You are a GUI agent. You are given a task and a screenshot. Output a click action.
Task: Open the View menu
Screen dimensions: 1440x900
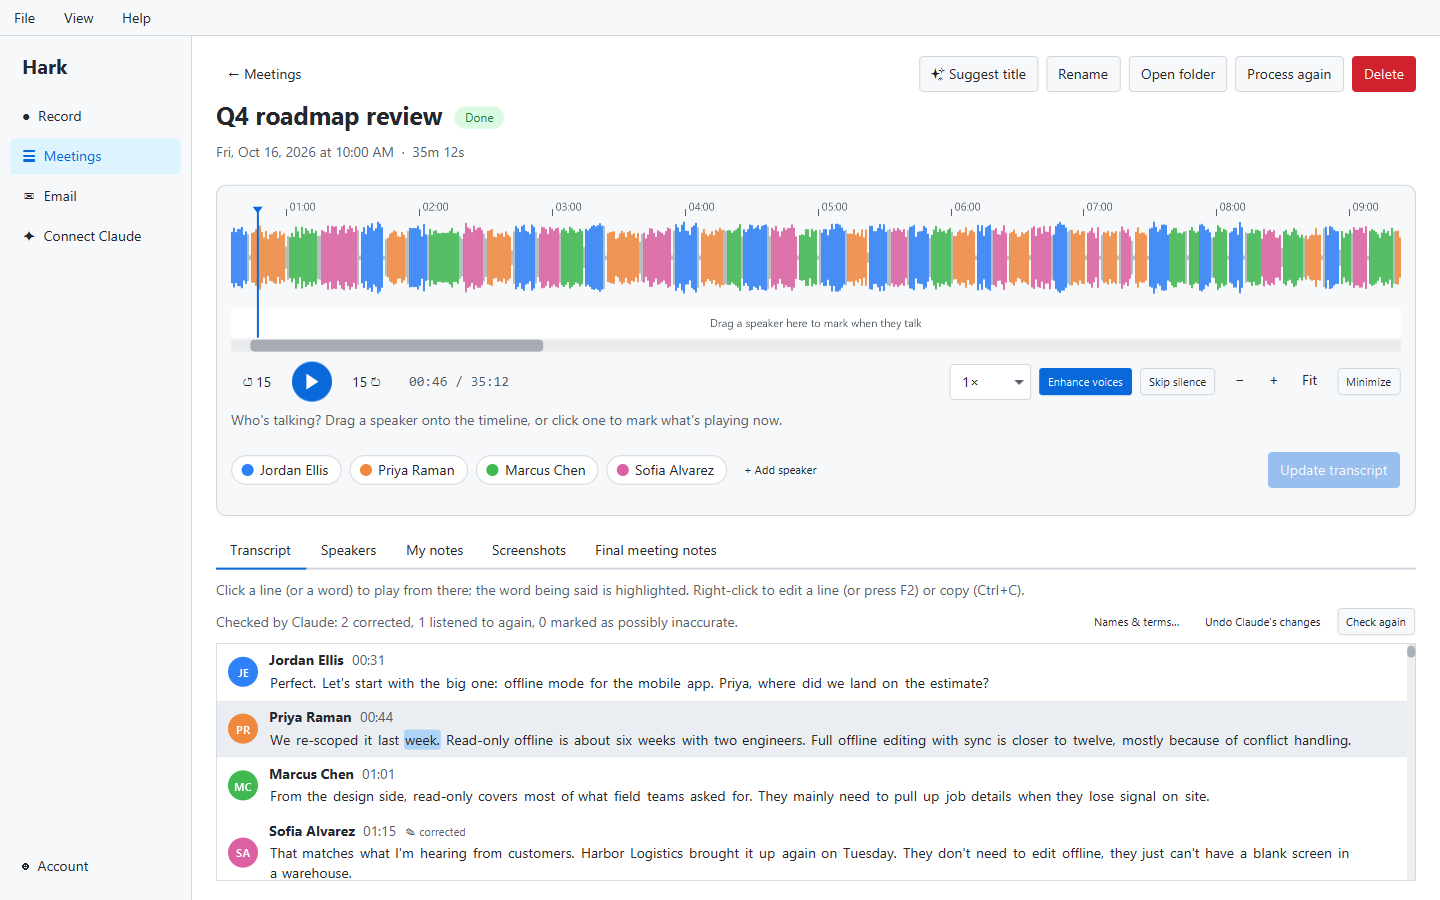pos(79,18)
